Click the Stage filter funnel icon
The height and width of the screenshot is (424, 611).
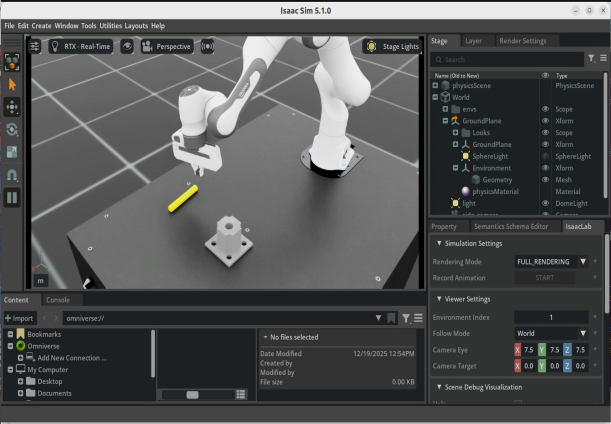589,60
